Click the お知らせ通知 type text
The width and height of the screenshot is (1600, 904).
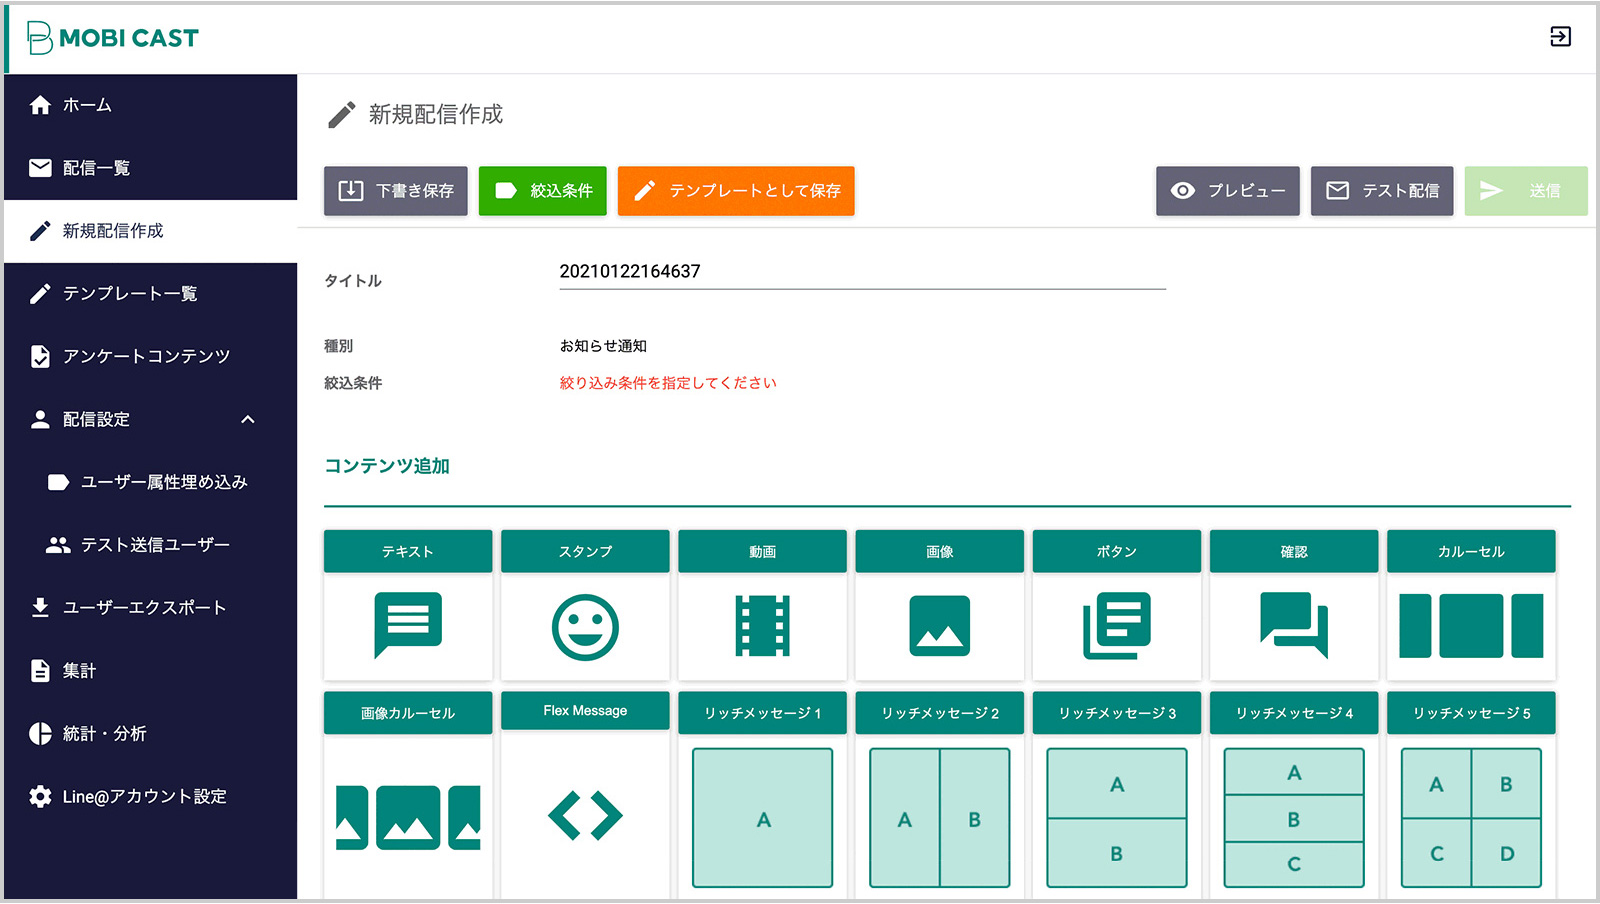[603, 346]
